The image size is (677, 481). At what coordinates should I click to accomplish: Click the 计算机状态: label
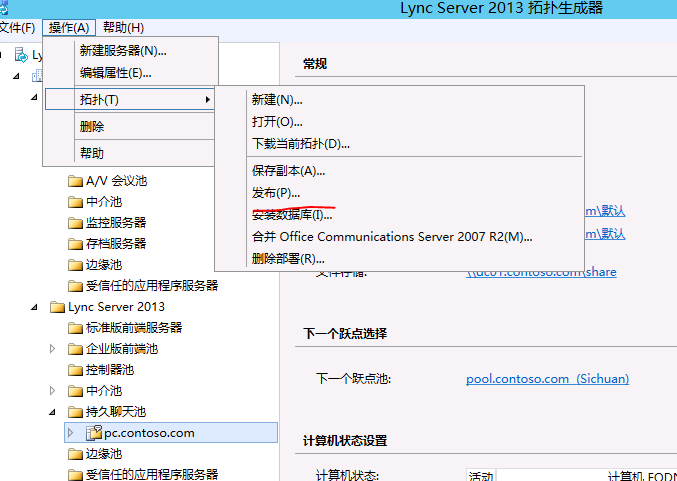pyautogui.click(x=348, y=475)
